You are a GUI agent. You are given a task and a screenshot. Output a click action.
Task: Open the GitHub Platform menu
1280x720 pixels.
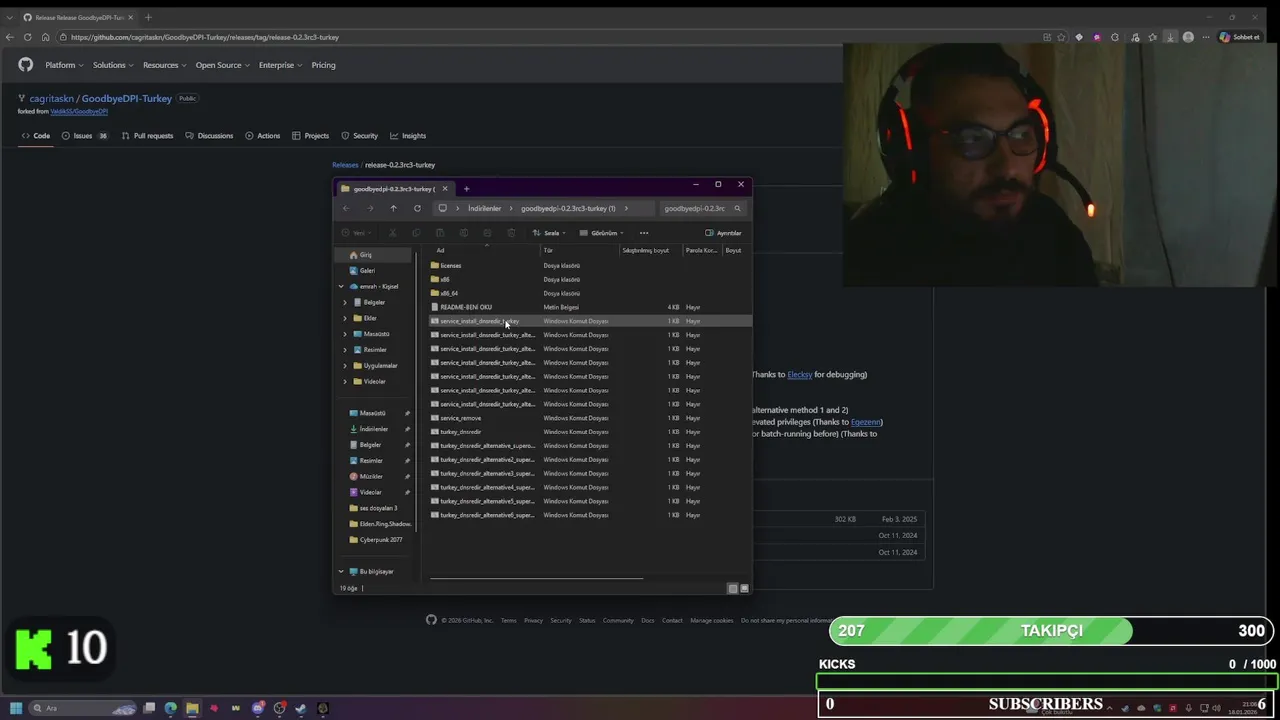[64, 65]
